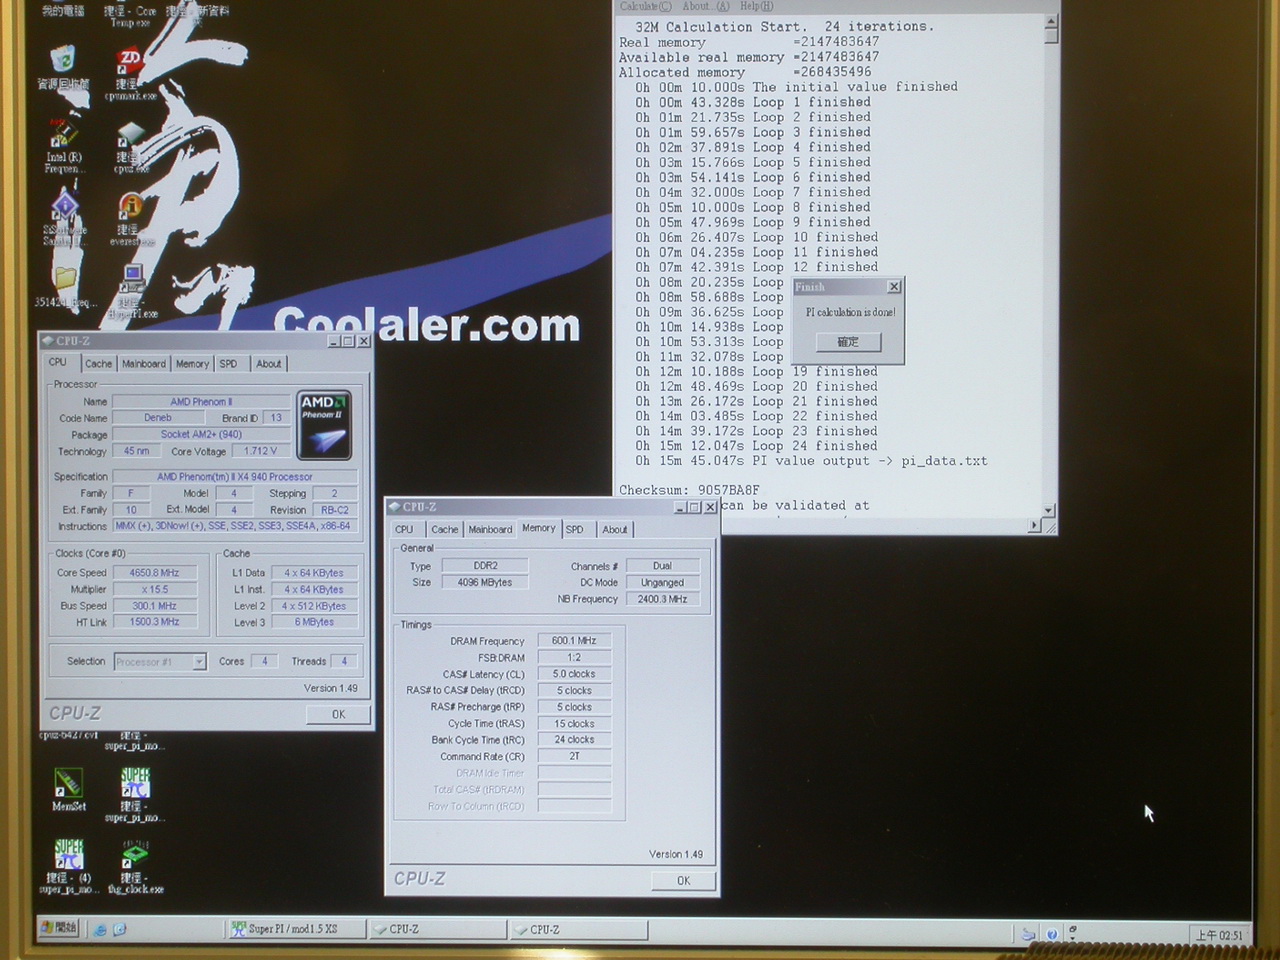Click the 'Loop 24 finished' line in Super PI
Image resolution: width=1280 pixels, height=960 pixels.
click(x=755, y=446)
